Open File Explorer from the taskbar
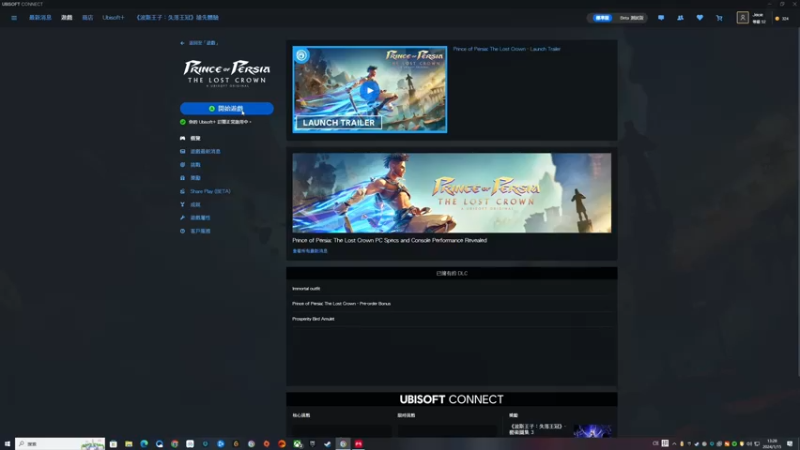This screenshot has width=800, height=450. [x=129, y=444]
